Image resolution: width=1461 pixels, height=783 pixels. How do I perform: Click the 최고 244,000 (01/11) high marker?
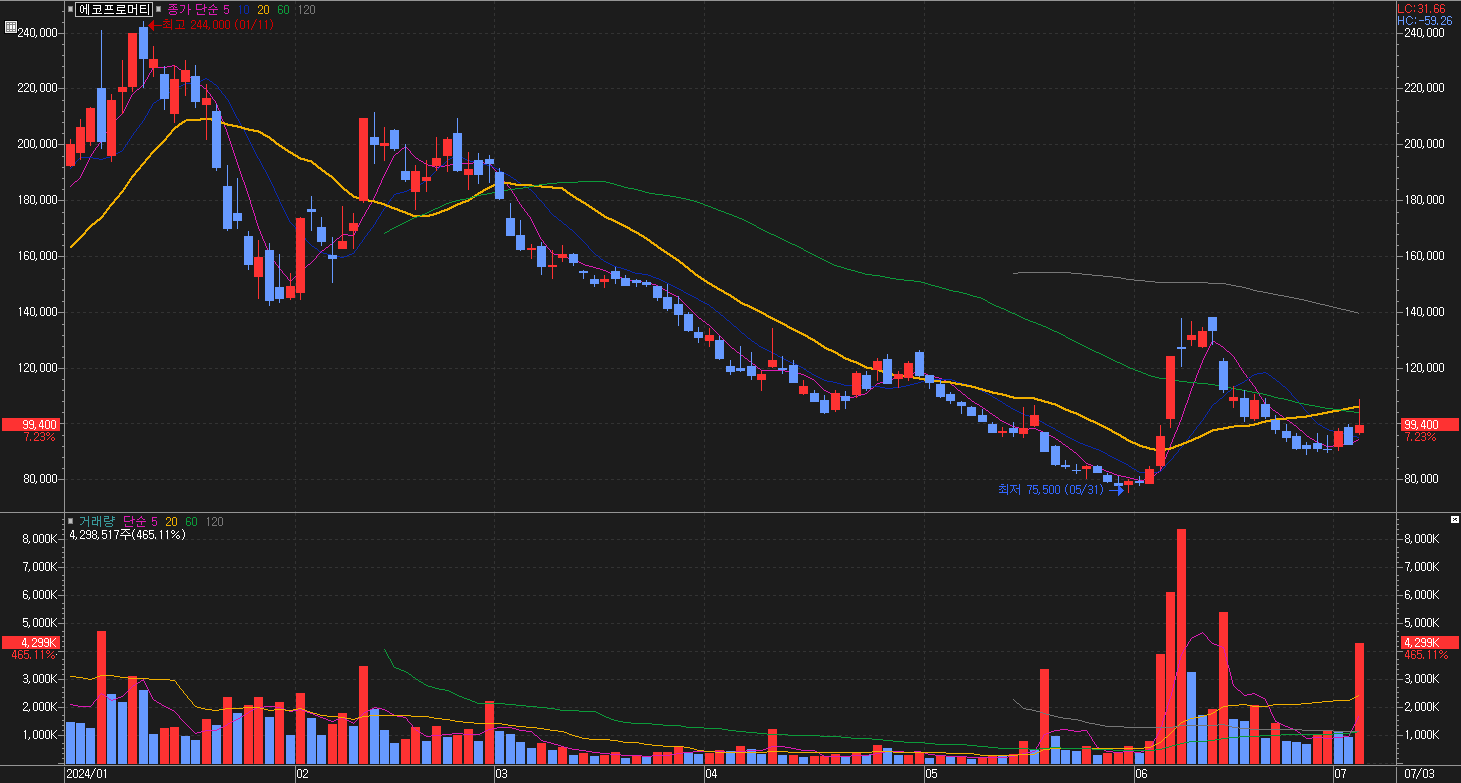click(x=211, y=24)
